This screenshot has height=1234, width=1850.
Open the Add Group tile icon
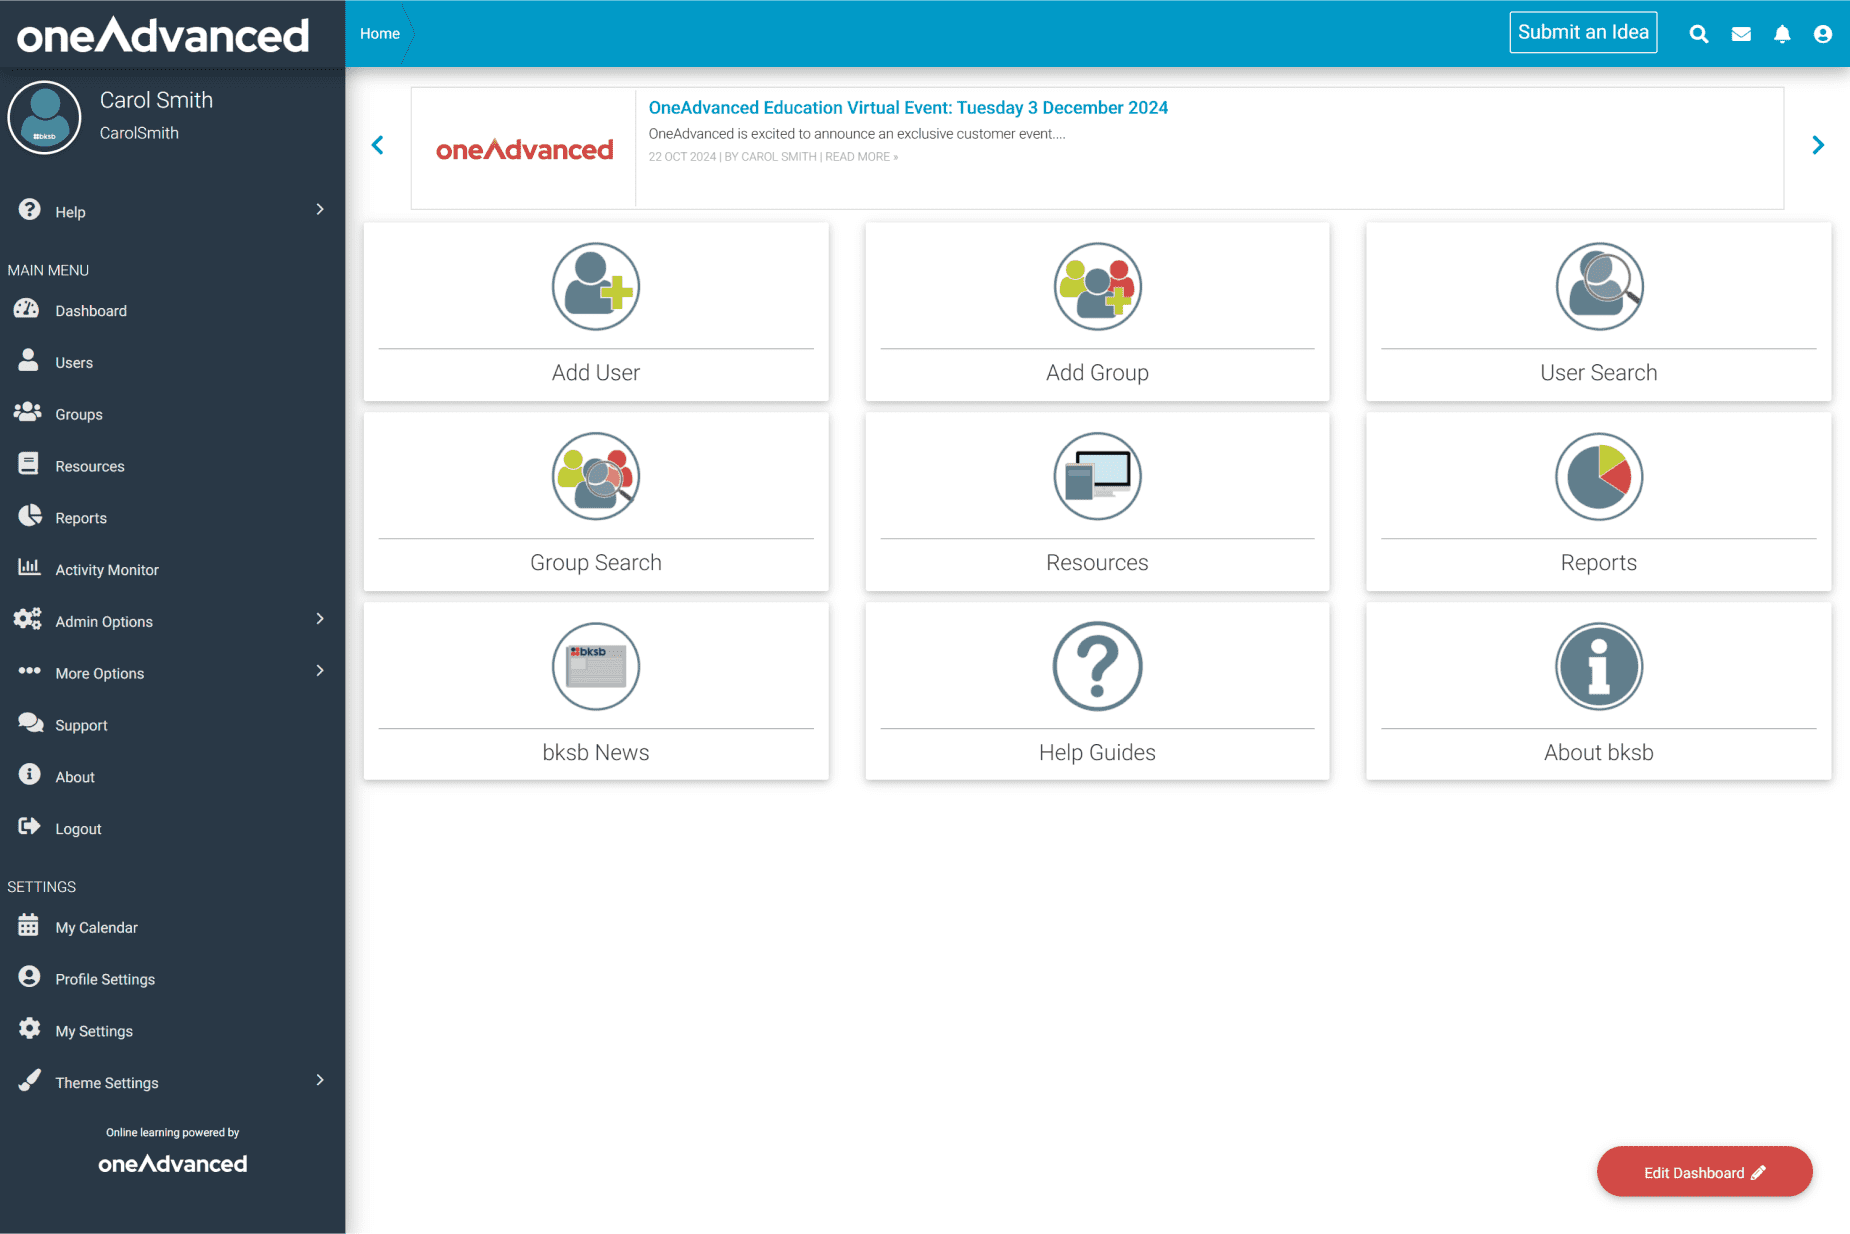(x=1097, y=287)
